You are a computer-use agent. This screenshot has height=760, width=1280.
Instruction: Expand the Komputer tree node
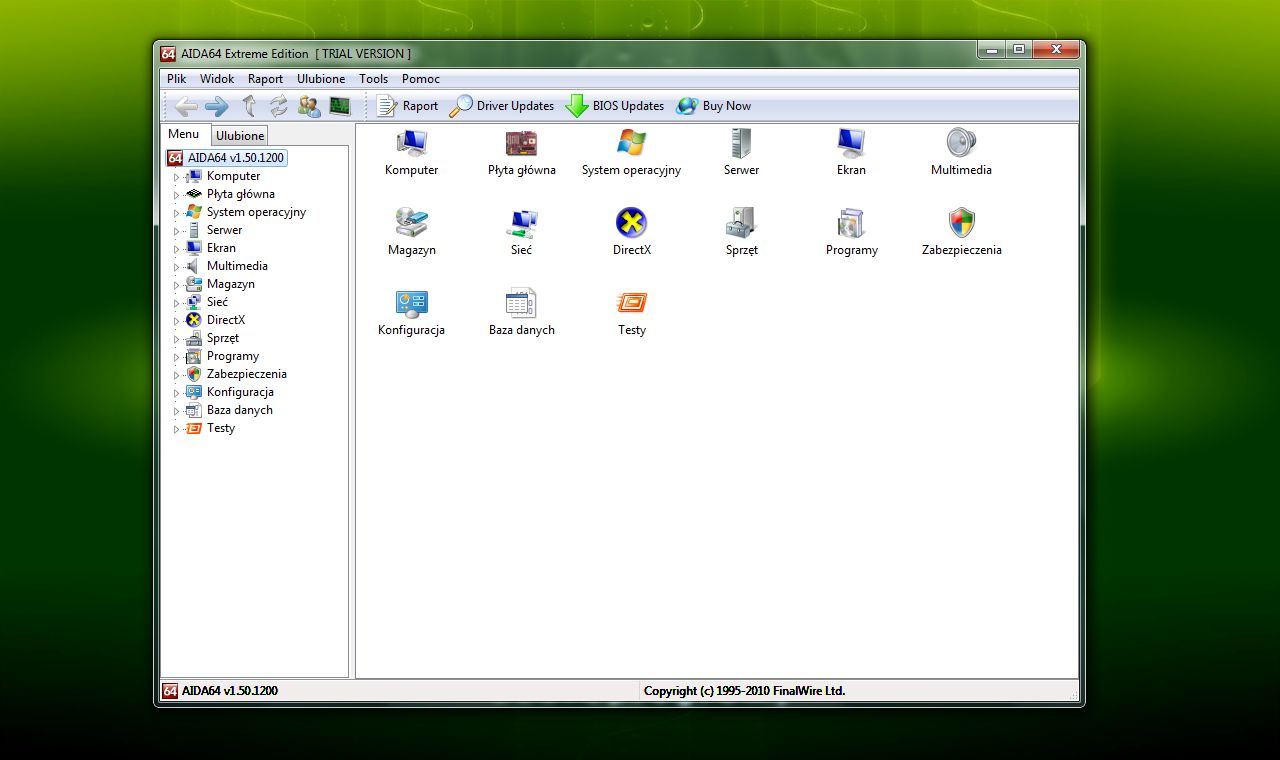[x=177, y=177]
